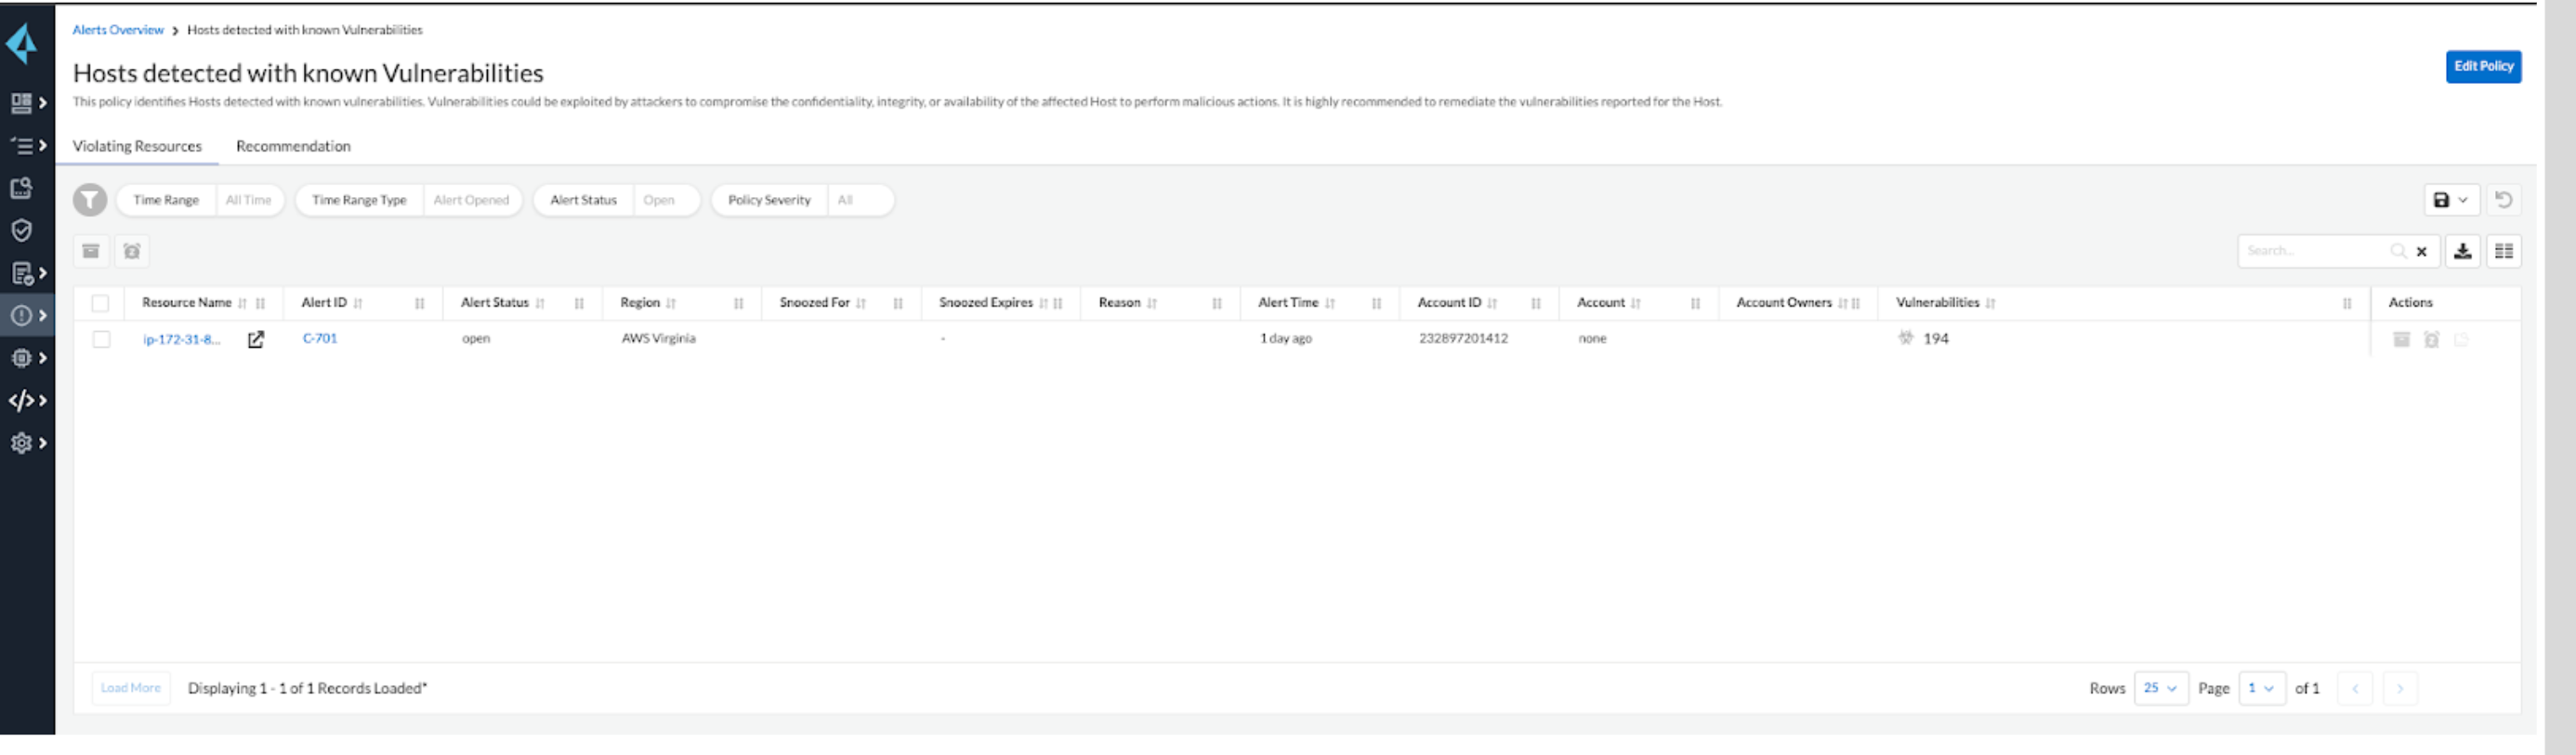Reset filters with the undo arrow icon
This screenshot has height=755, width=2576.
2503,200
